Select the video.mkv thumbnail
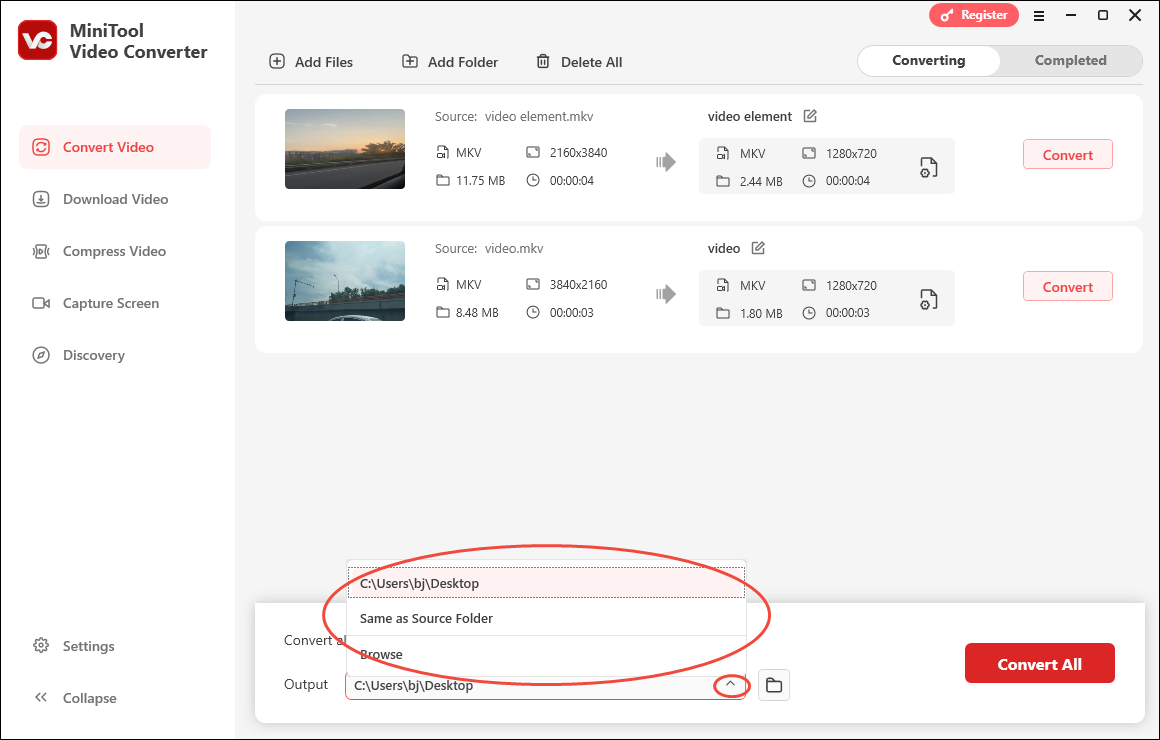The width and height of the screenshot is (1160, 740). [x=345, y=280]
